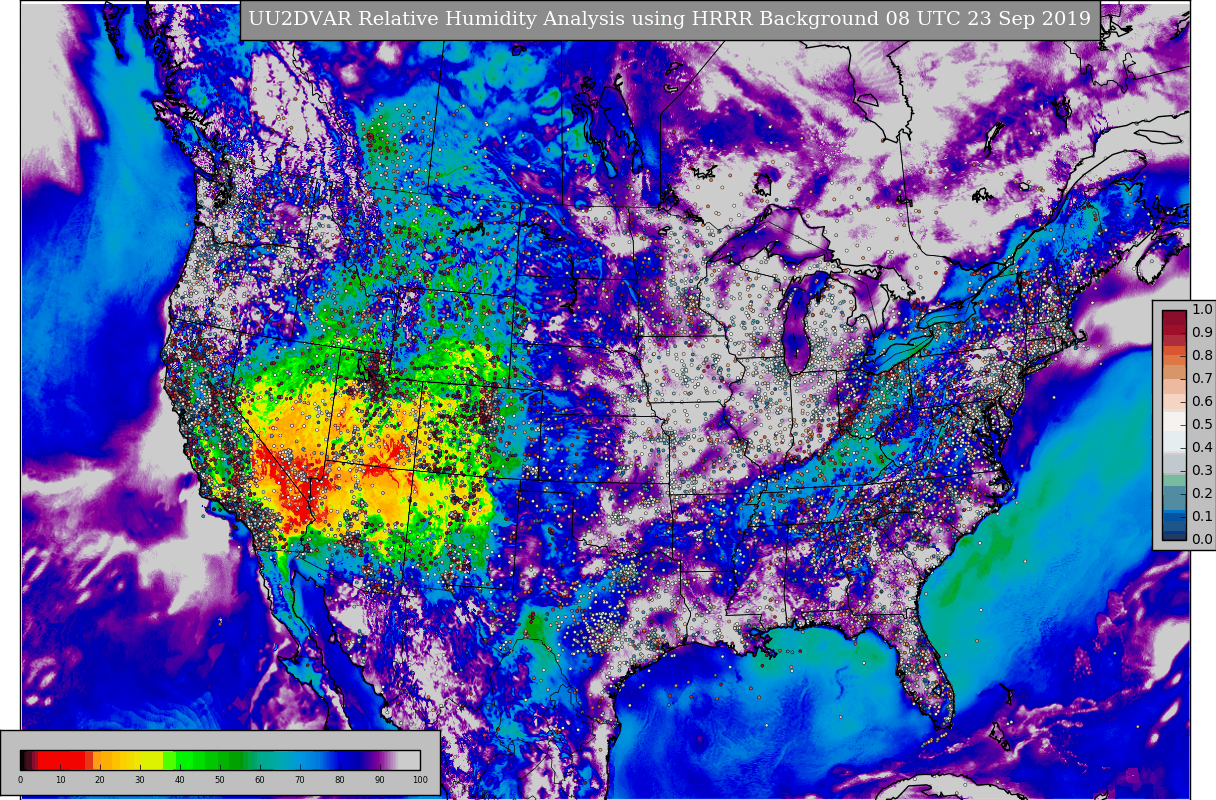Click the '0.8' label on the right colorbar
The image size is (1216, 800).
pos(1202,356)
